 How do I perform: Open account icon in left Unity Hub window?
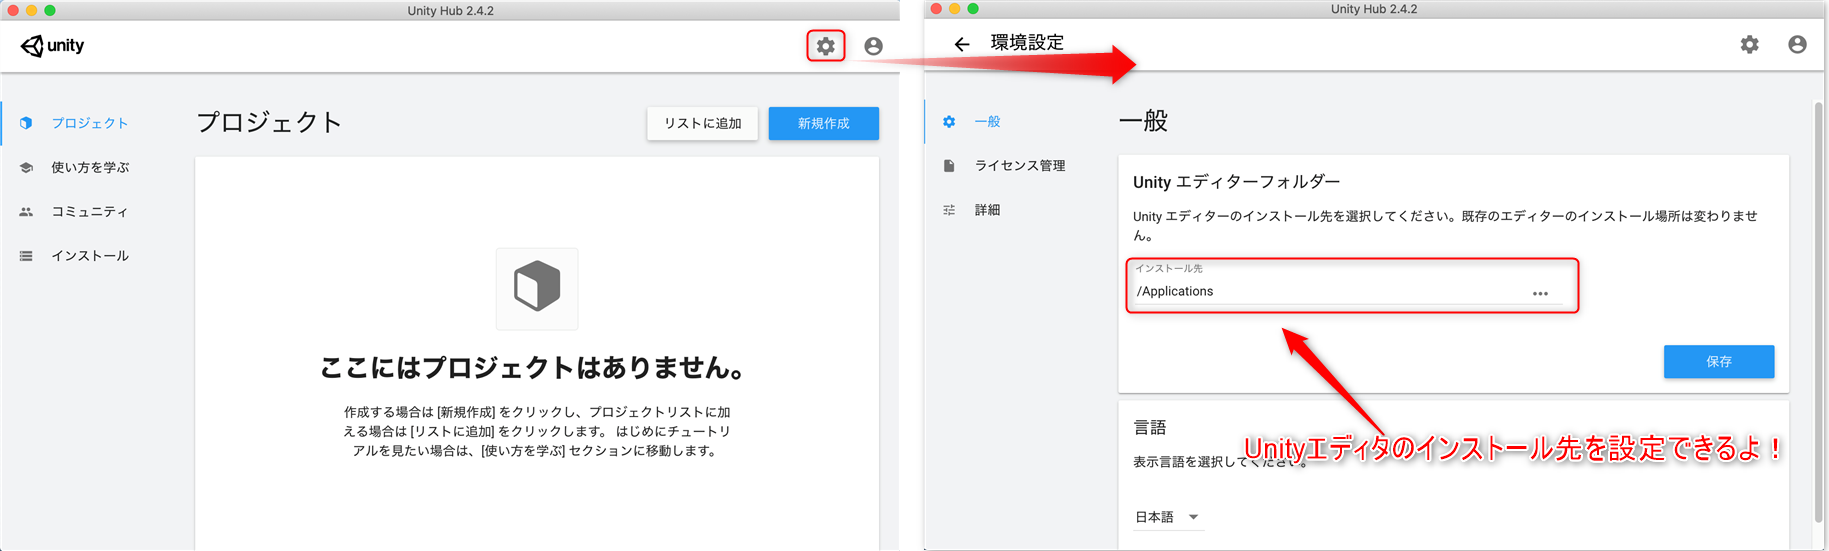(x=873, y=46)
